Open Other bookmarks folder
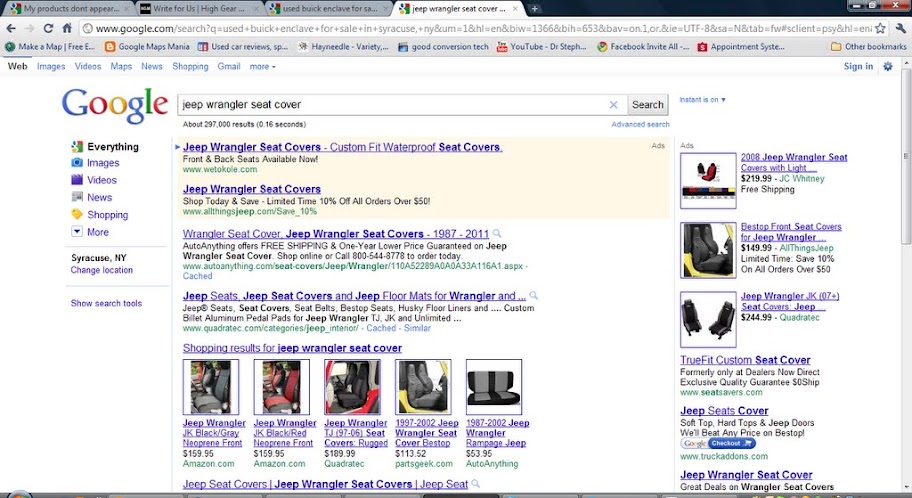912x498 pixels. coord(868,47)
